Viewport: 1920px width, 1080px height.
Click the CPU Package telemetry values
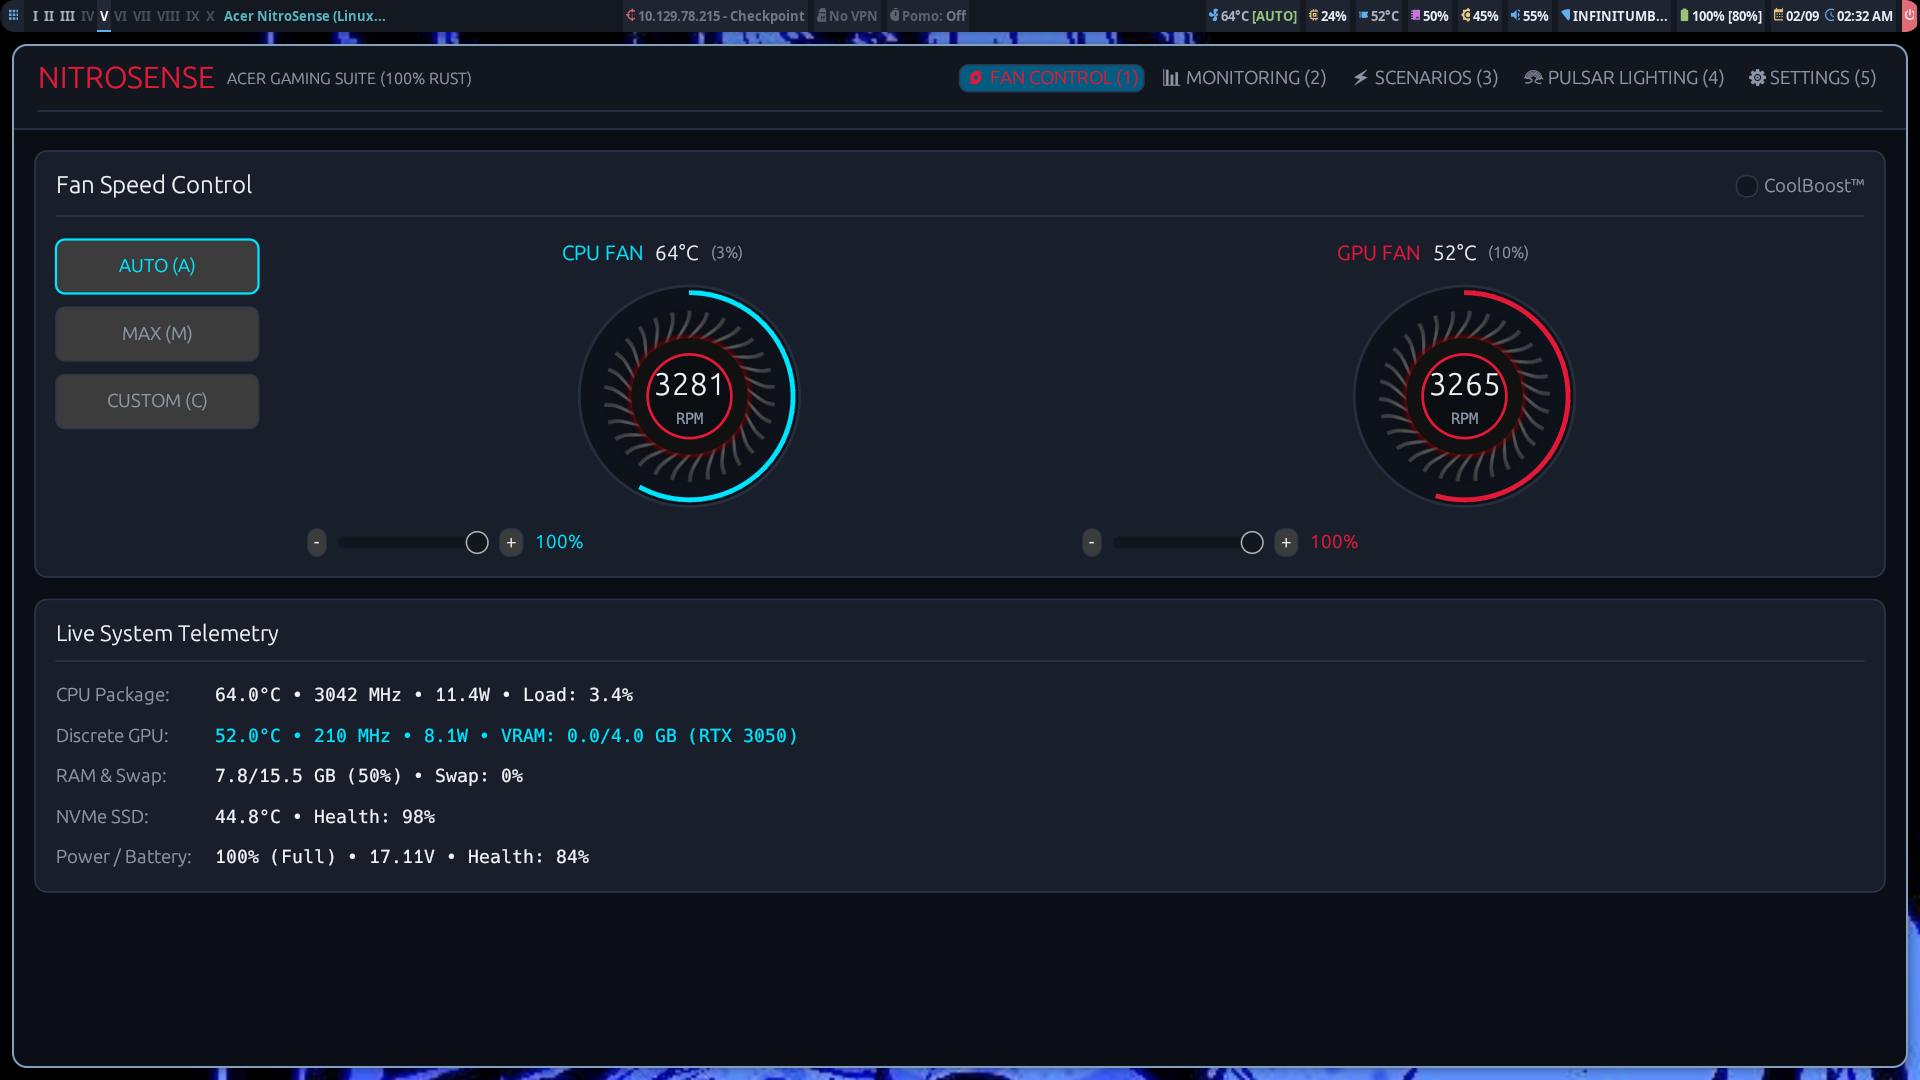point(424,695)
